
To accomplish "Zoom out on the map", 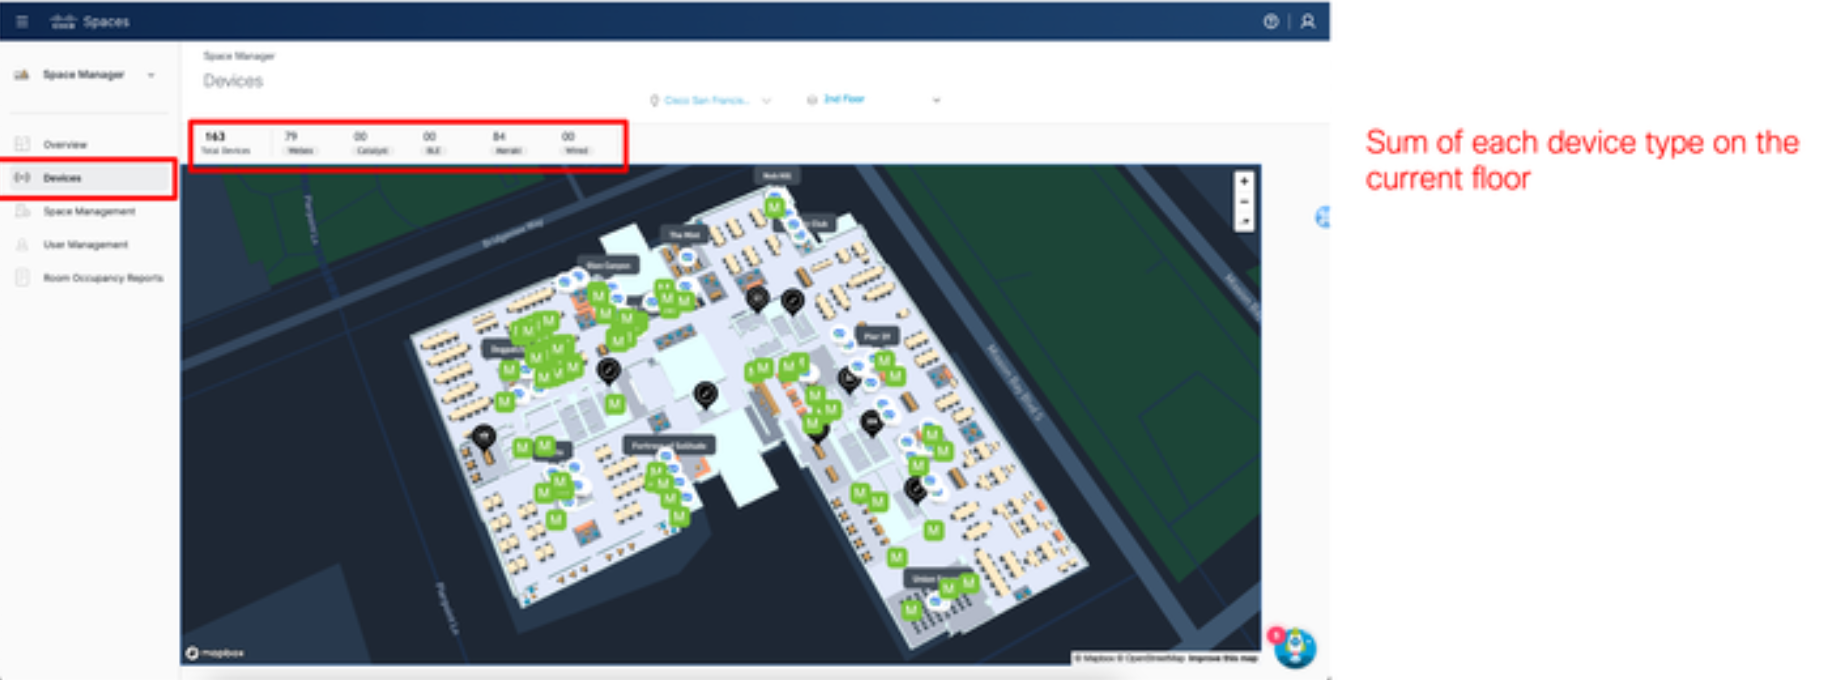I will (1244, 202).
